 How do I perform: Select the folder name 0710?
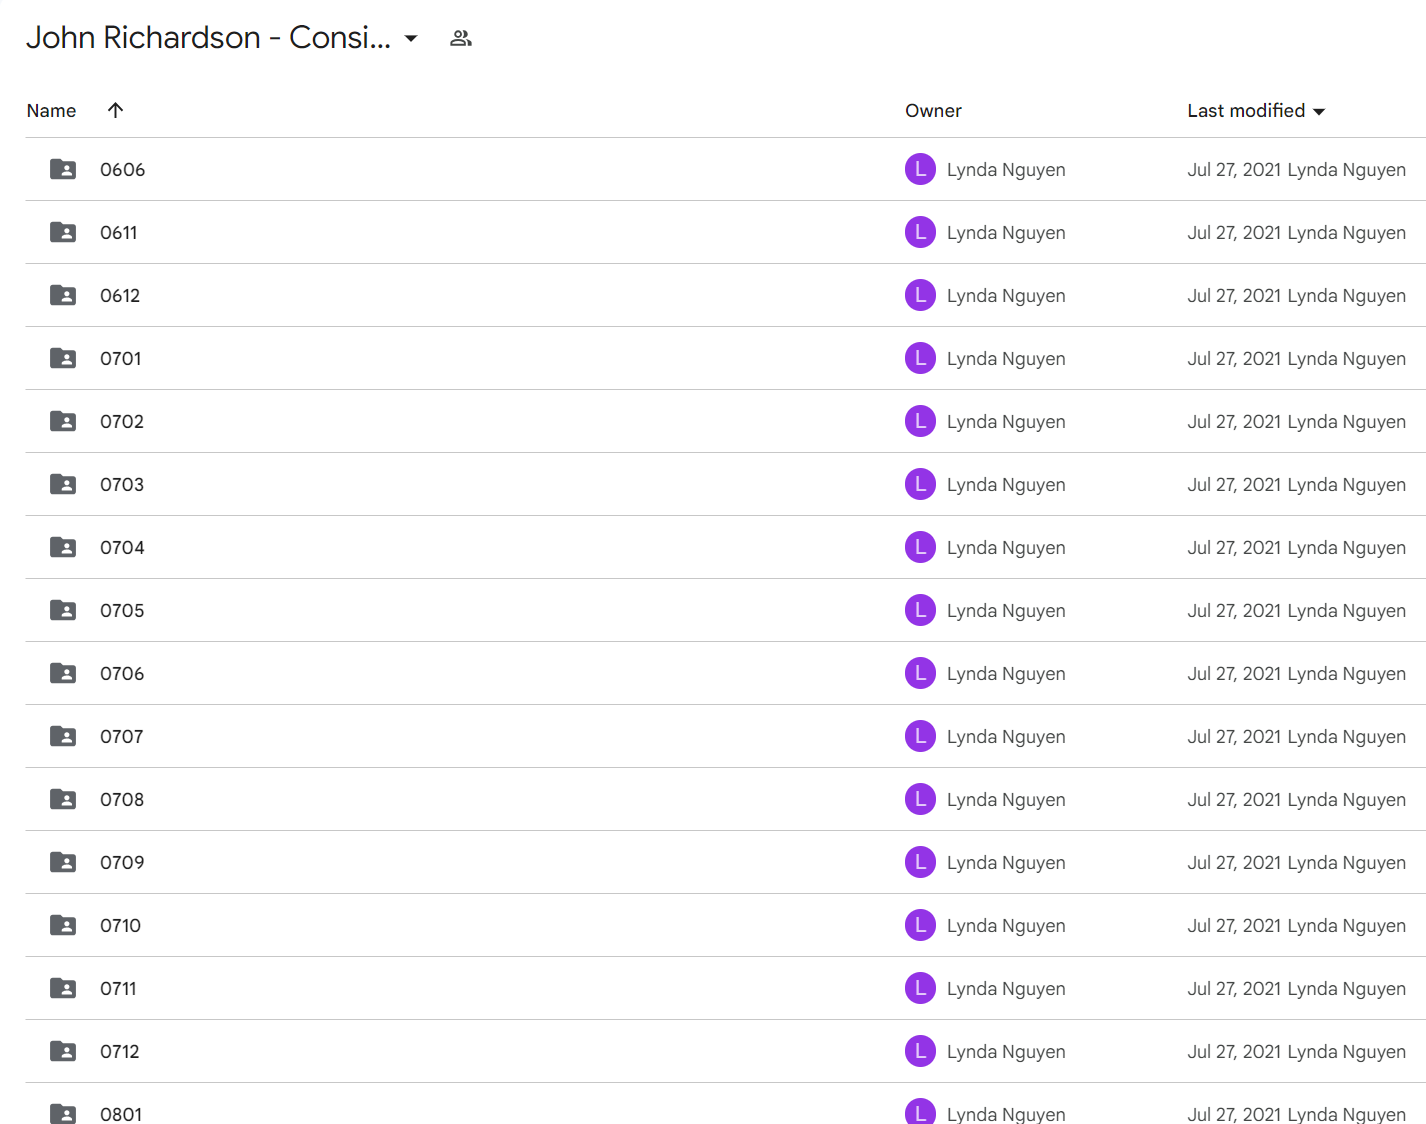click(x=120, y=926)
